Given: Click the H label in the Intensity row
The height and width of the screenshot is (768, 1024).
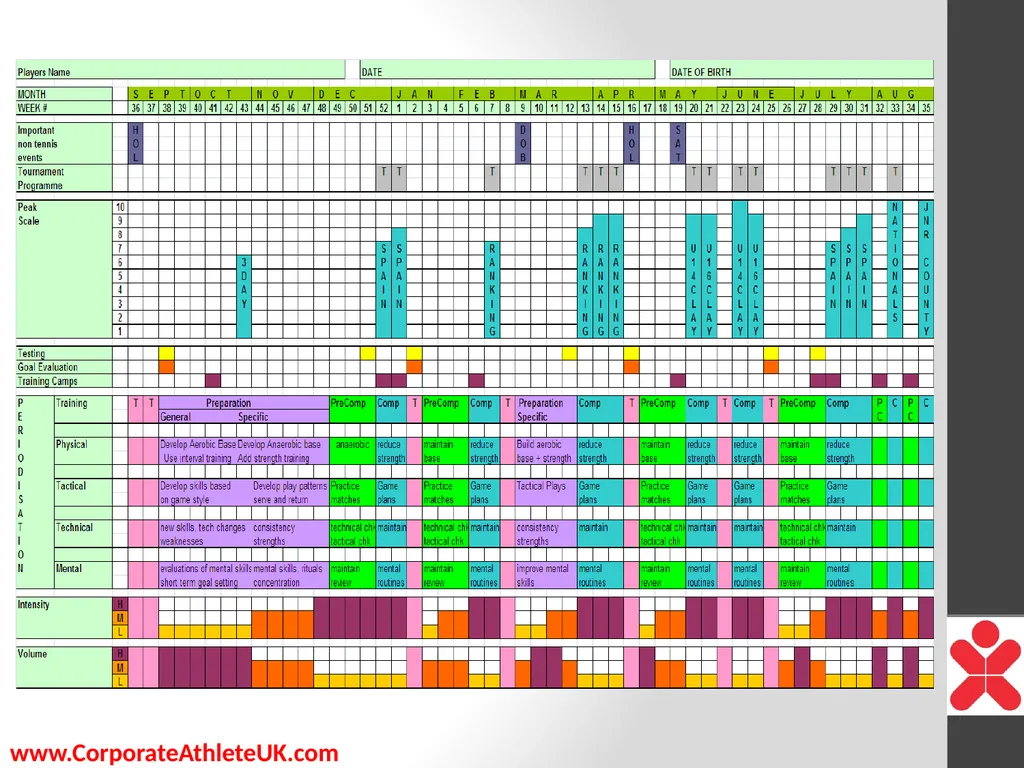Looking at the screenshot, I should [x=120, y=603].
